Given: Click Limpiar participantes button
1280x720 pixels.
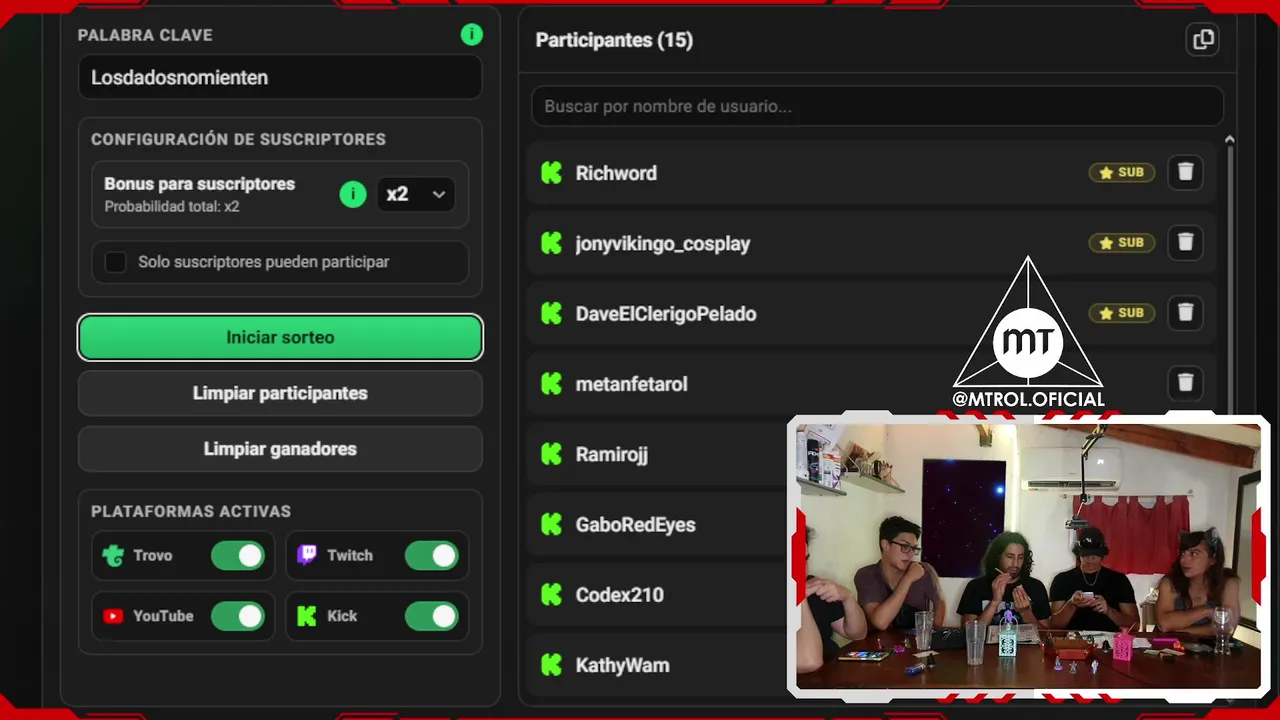Looking at the screenshot, I should click(x=280, y=393).
